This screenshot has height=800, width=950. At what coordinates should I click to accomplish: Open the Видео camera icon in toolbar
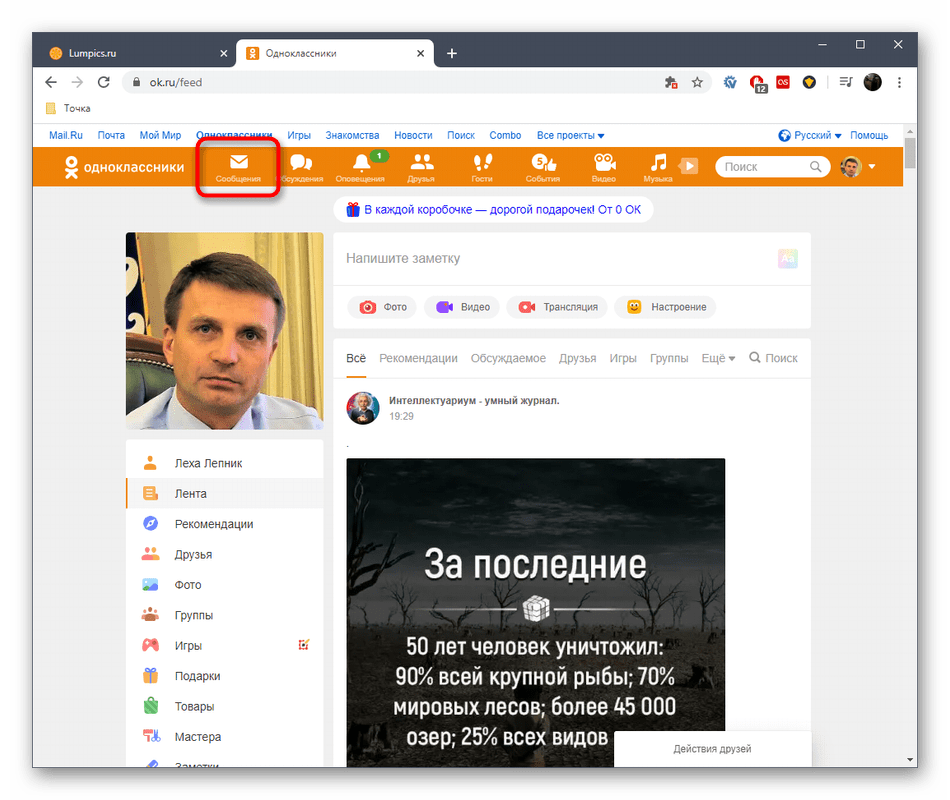pyautogui.click(x=603, y=167)
